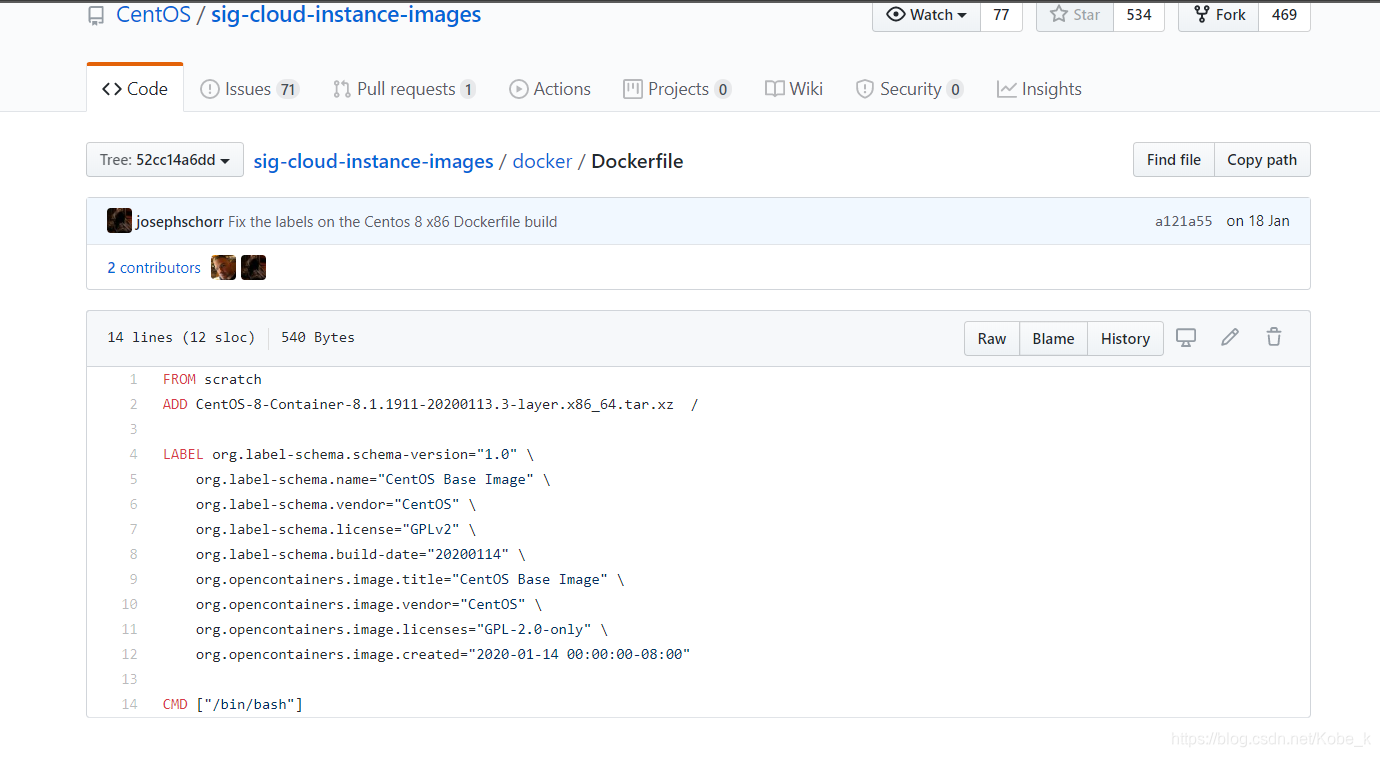This screenshot has width=1380, height=757.
Task: Select line number 4
Action: coord(133,455)
